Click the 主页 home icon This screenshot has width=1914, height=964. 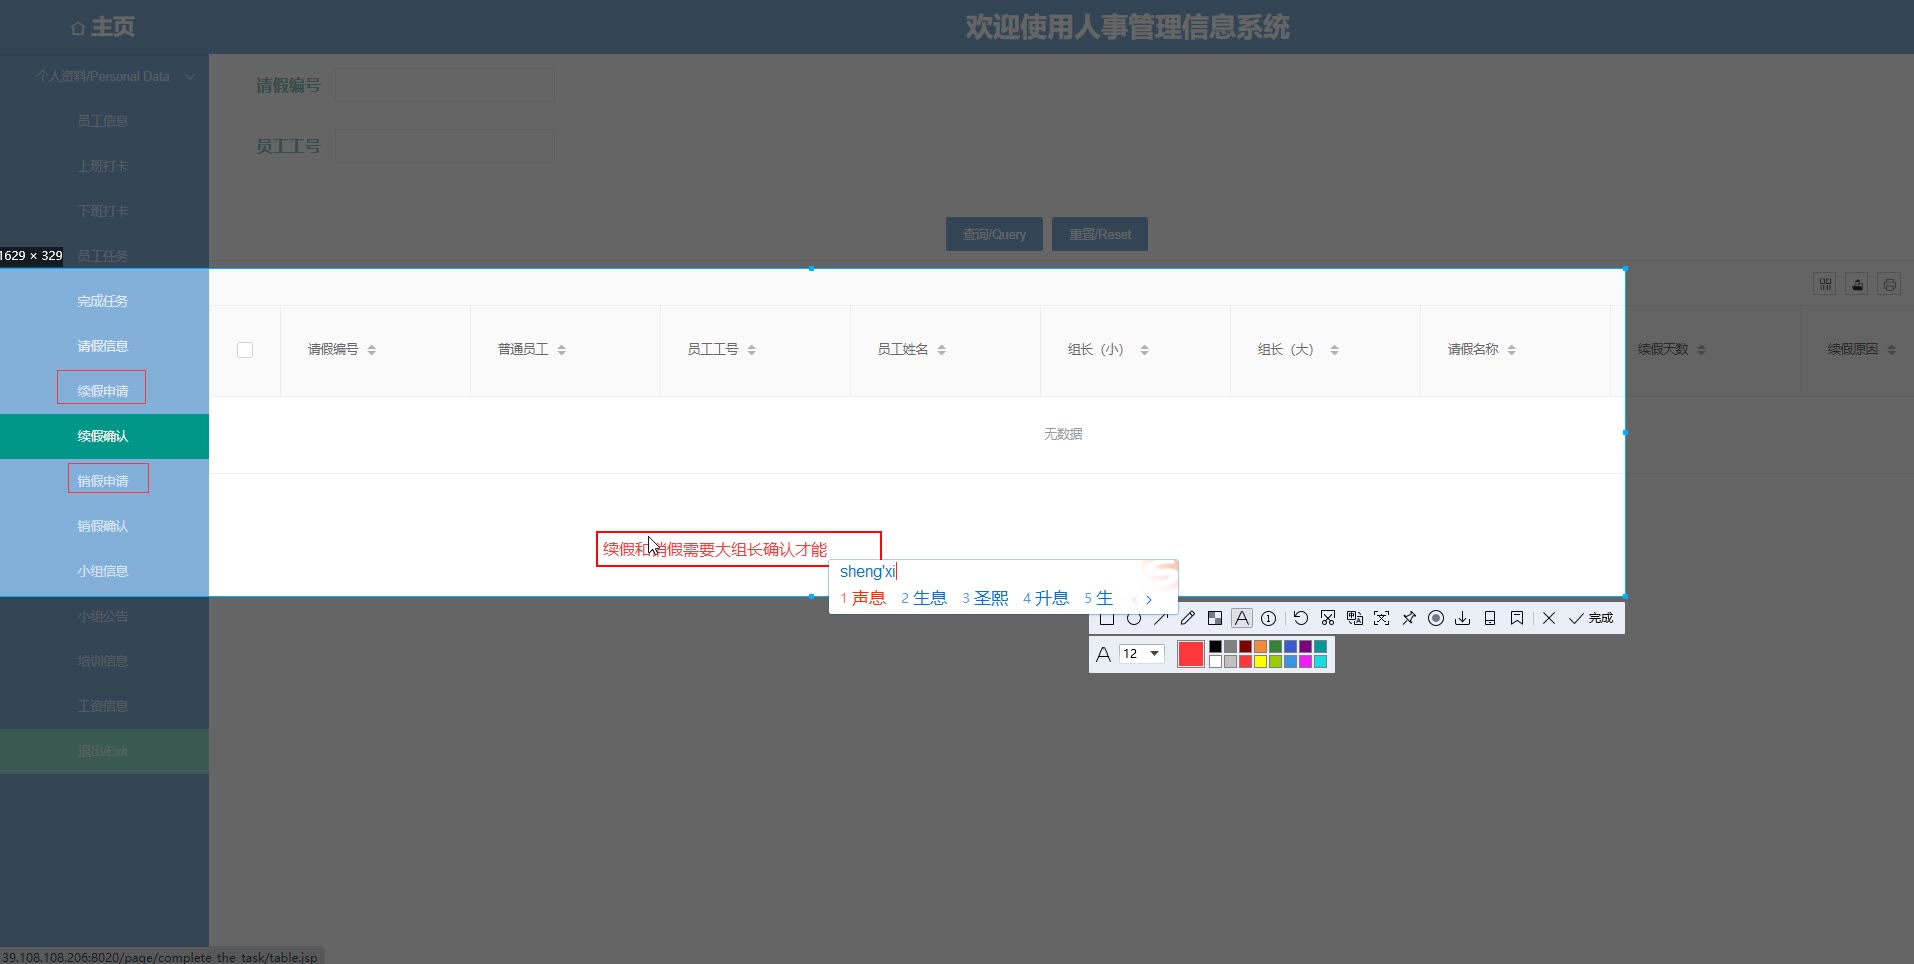pyautogui.click(x=78, y=28)
